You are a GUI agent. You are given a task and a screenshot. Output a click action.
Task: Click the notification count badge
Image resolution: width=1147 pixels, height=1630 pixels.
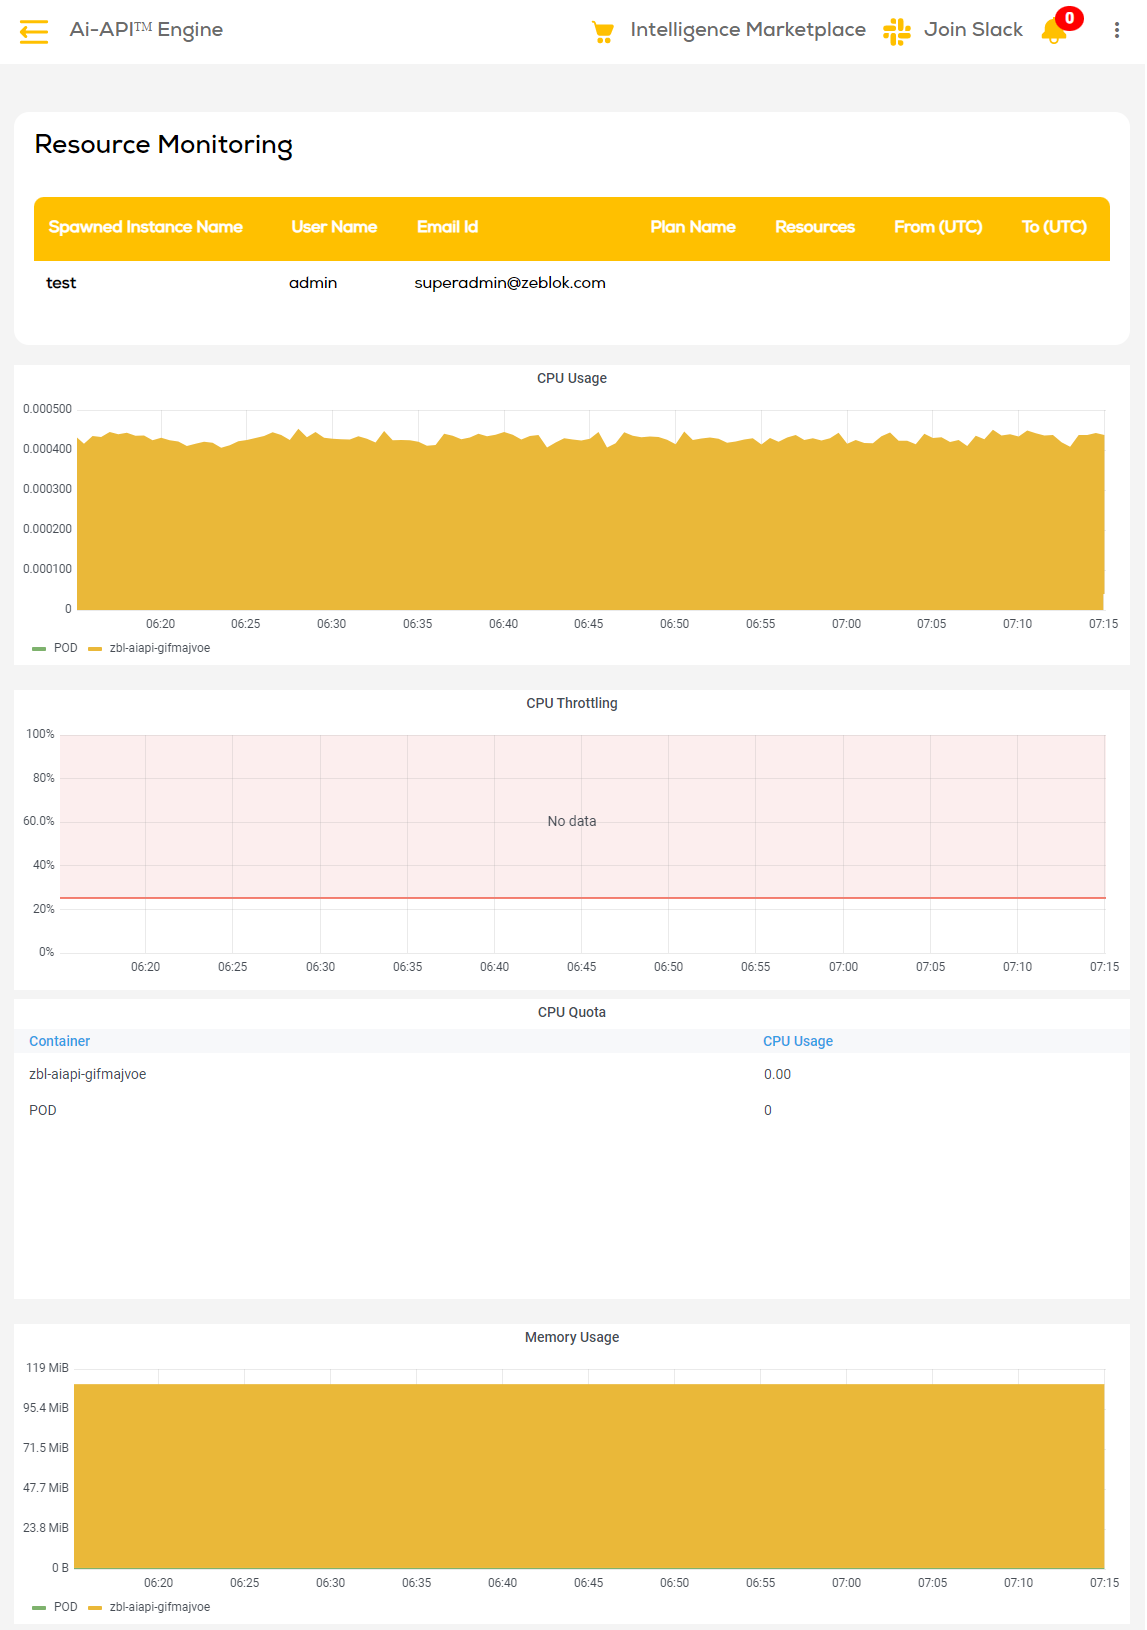click(x=1069, y=18)
